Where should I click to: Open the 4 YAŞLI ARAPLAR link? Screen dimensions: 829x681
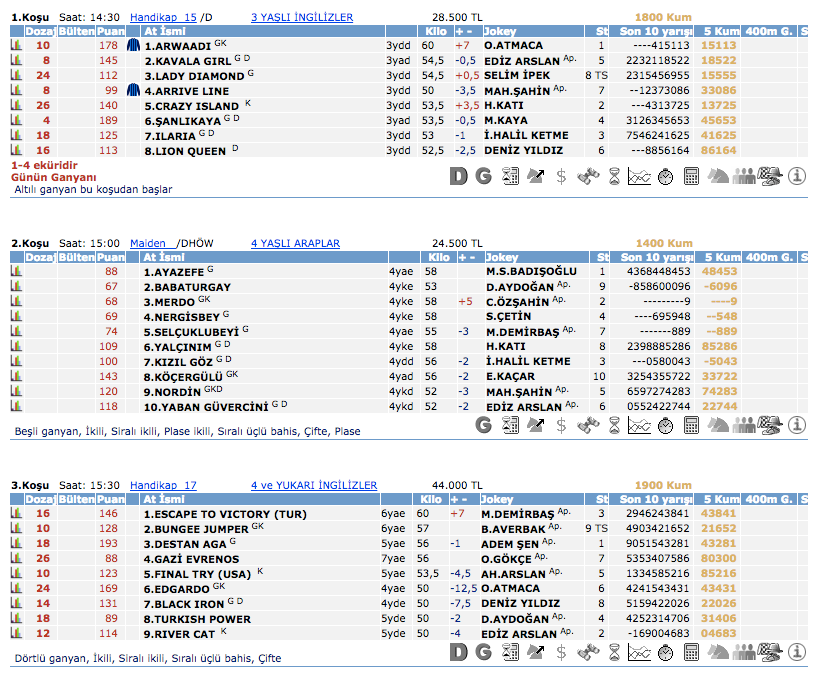[x=295, y=243]
